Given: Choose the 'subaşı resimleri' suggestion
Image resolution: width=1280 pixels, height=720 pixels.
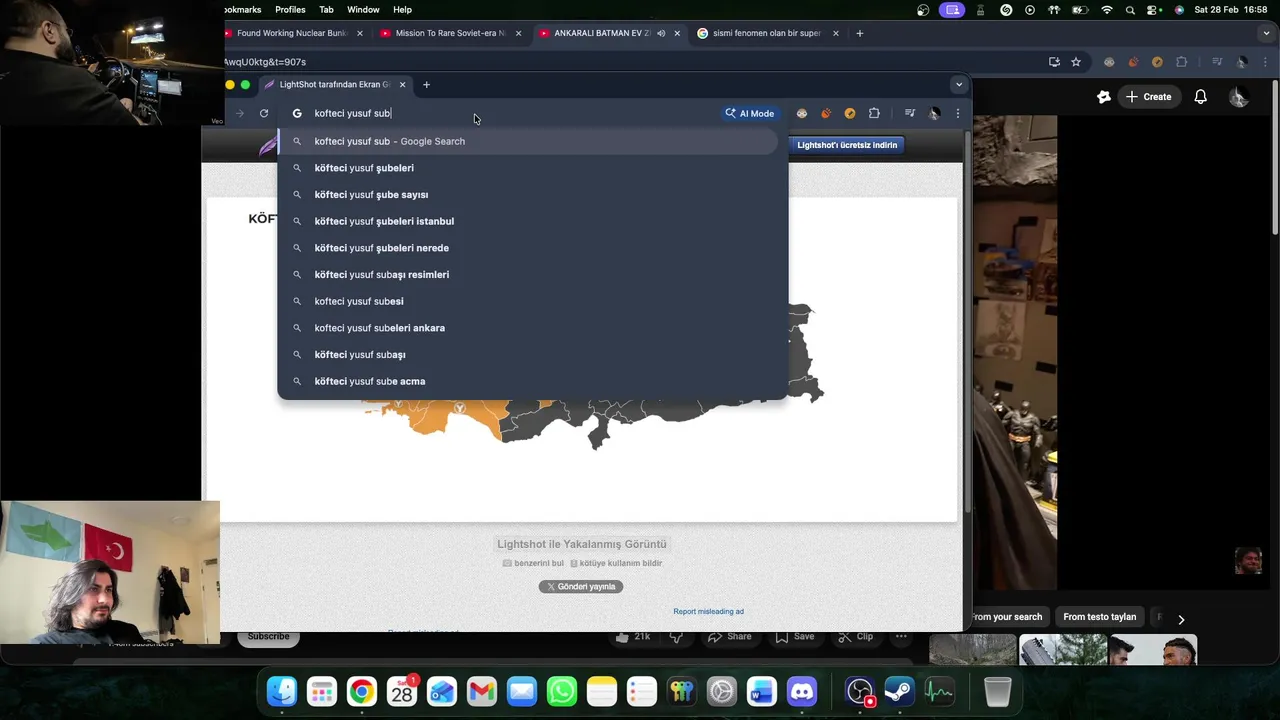Looking at the screenshot, I should click(532, 275).
